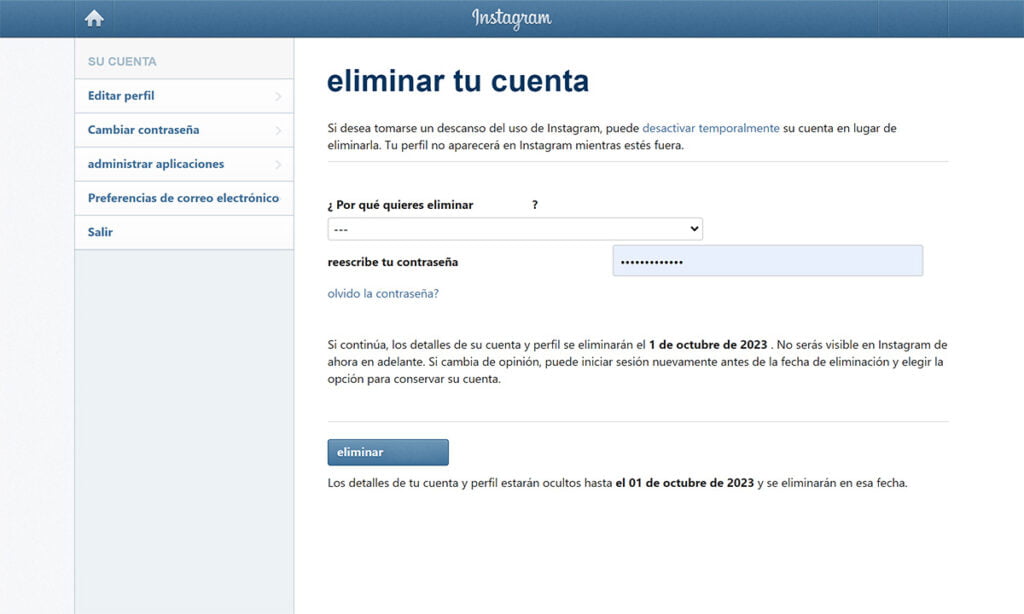Click chevron next to Editar perfil
The height and width of the screenshot is (614, 1024).
[x=278, y=97]
